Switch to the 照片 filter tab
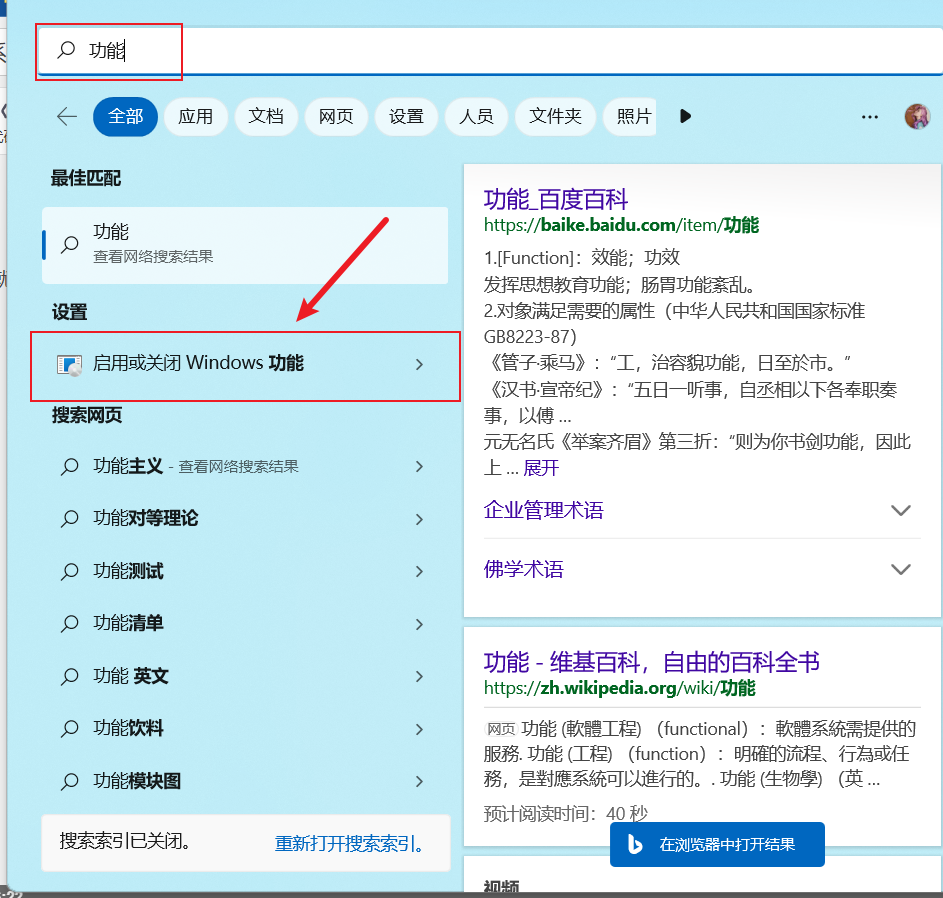Image resolution: width=943 pixels, height=898 pixels. click(x=630, y=116)
